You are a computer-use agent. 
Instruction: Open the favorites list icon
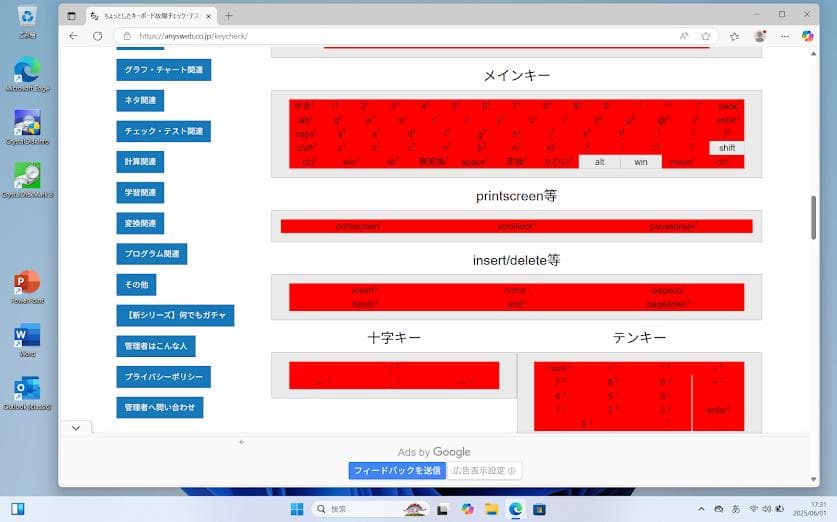[x=735, y=36]
